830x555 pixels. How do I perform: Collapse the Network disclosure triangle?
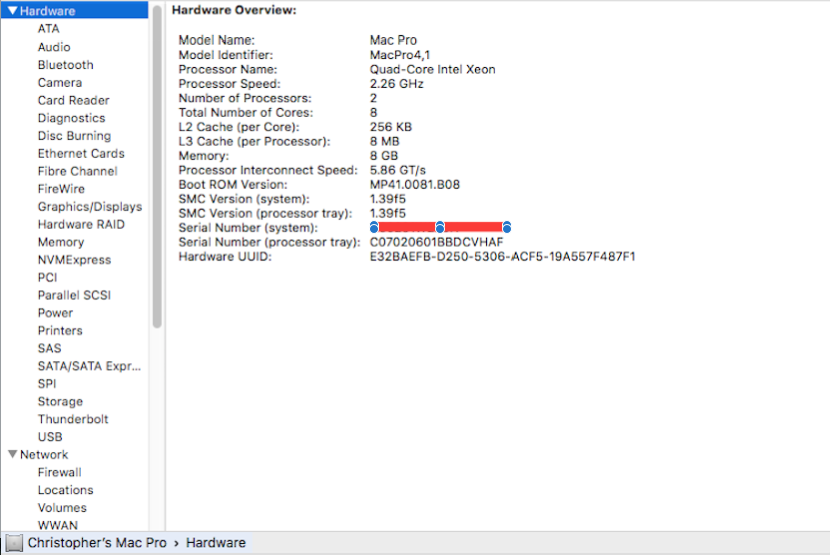(x=13, y=454)
